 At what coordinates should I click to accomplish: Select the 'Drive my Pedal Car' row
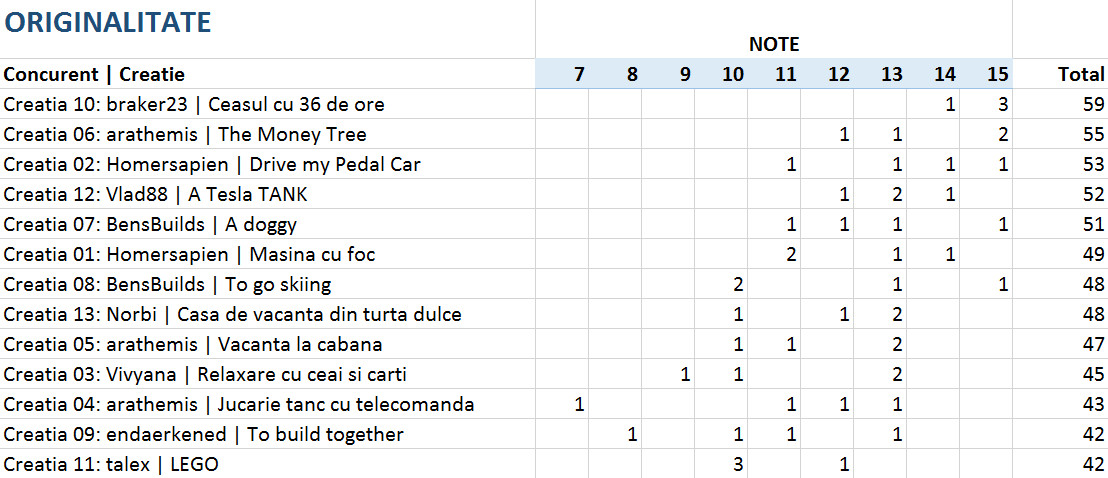(x=212, y=164)
